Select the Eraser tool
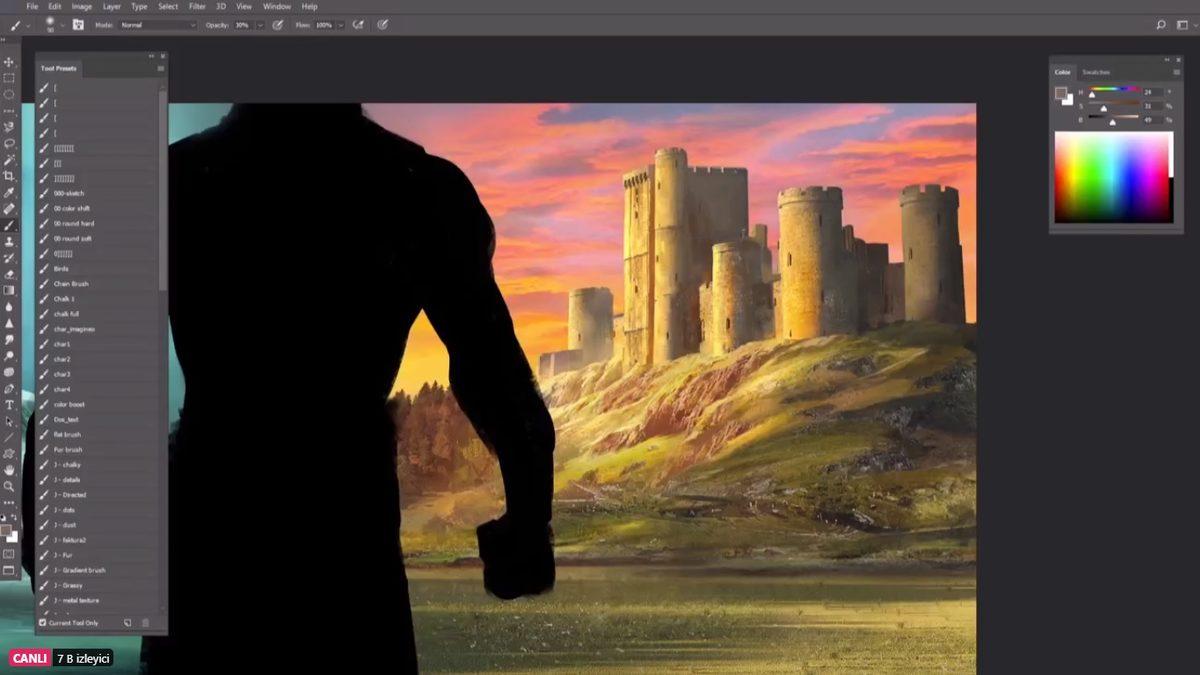The height and width of the screenshot is (675, 1200). (9, 274)
